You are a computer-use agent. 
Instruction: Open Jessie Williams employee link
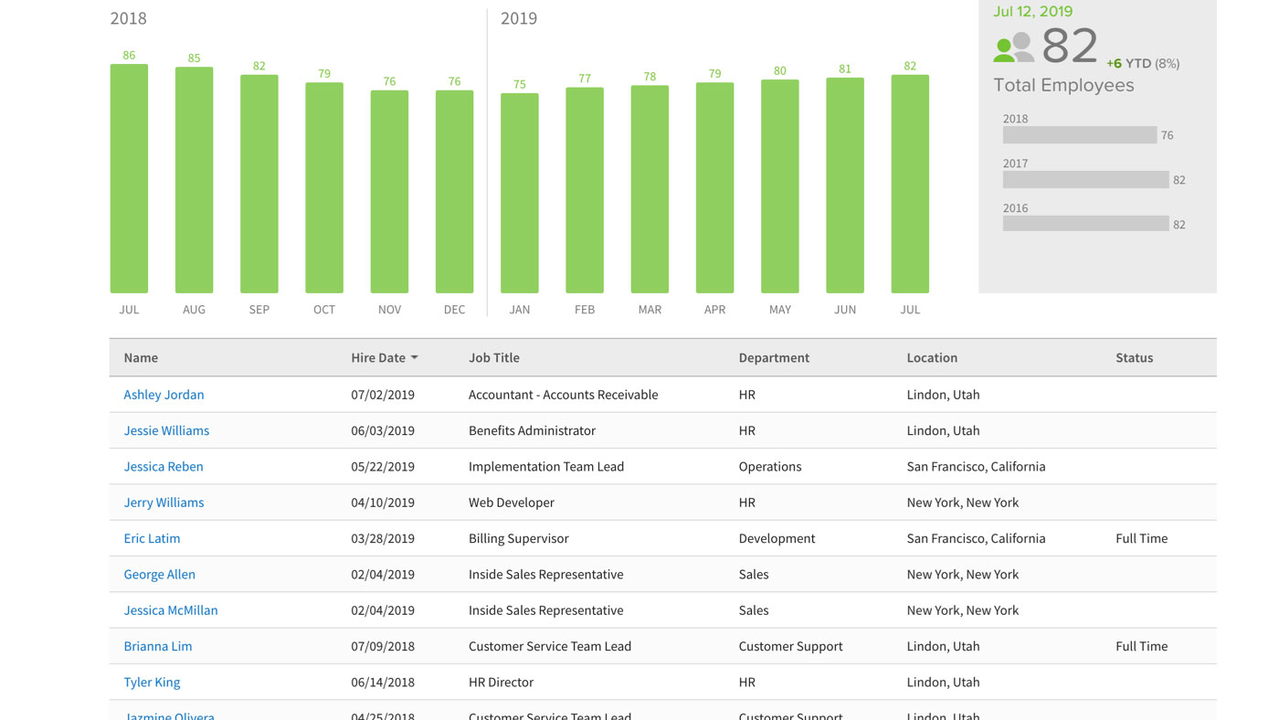166,431
